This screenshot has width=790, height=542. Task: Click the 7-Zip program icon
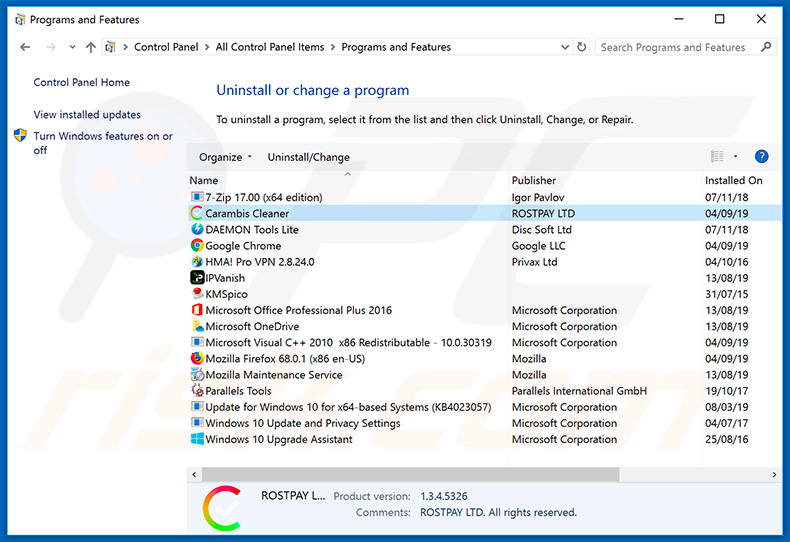(x=197, y=197)
